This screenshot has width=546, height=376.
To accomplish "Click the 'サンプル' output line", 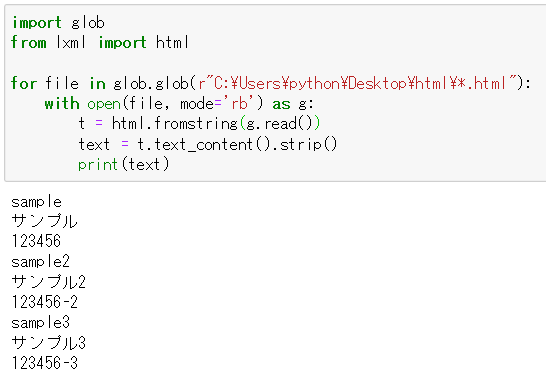I will pos(44,221).
